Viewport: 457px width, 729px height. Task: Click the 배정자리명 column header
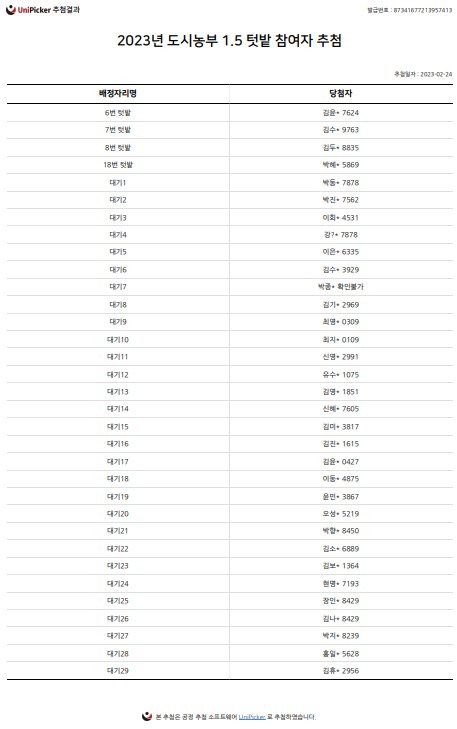coord(118,93)
